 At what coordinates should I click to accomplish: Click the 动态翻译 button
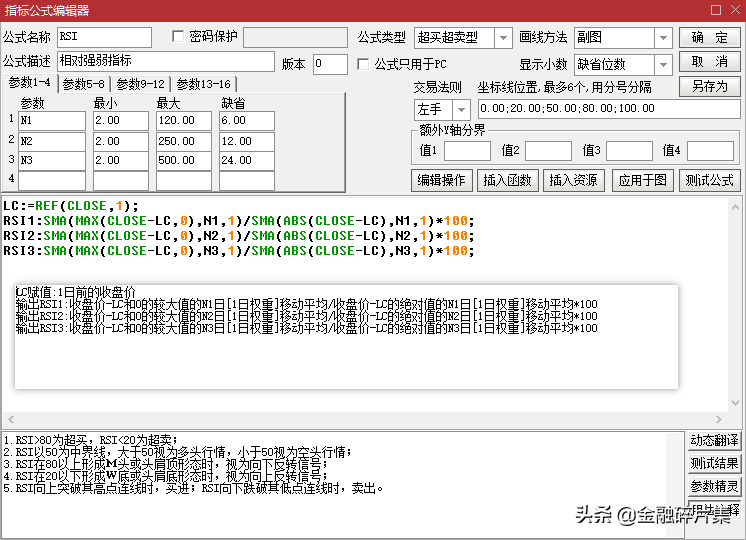[714, 441]
